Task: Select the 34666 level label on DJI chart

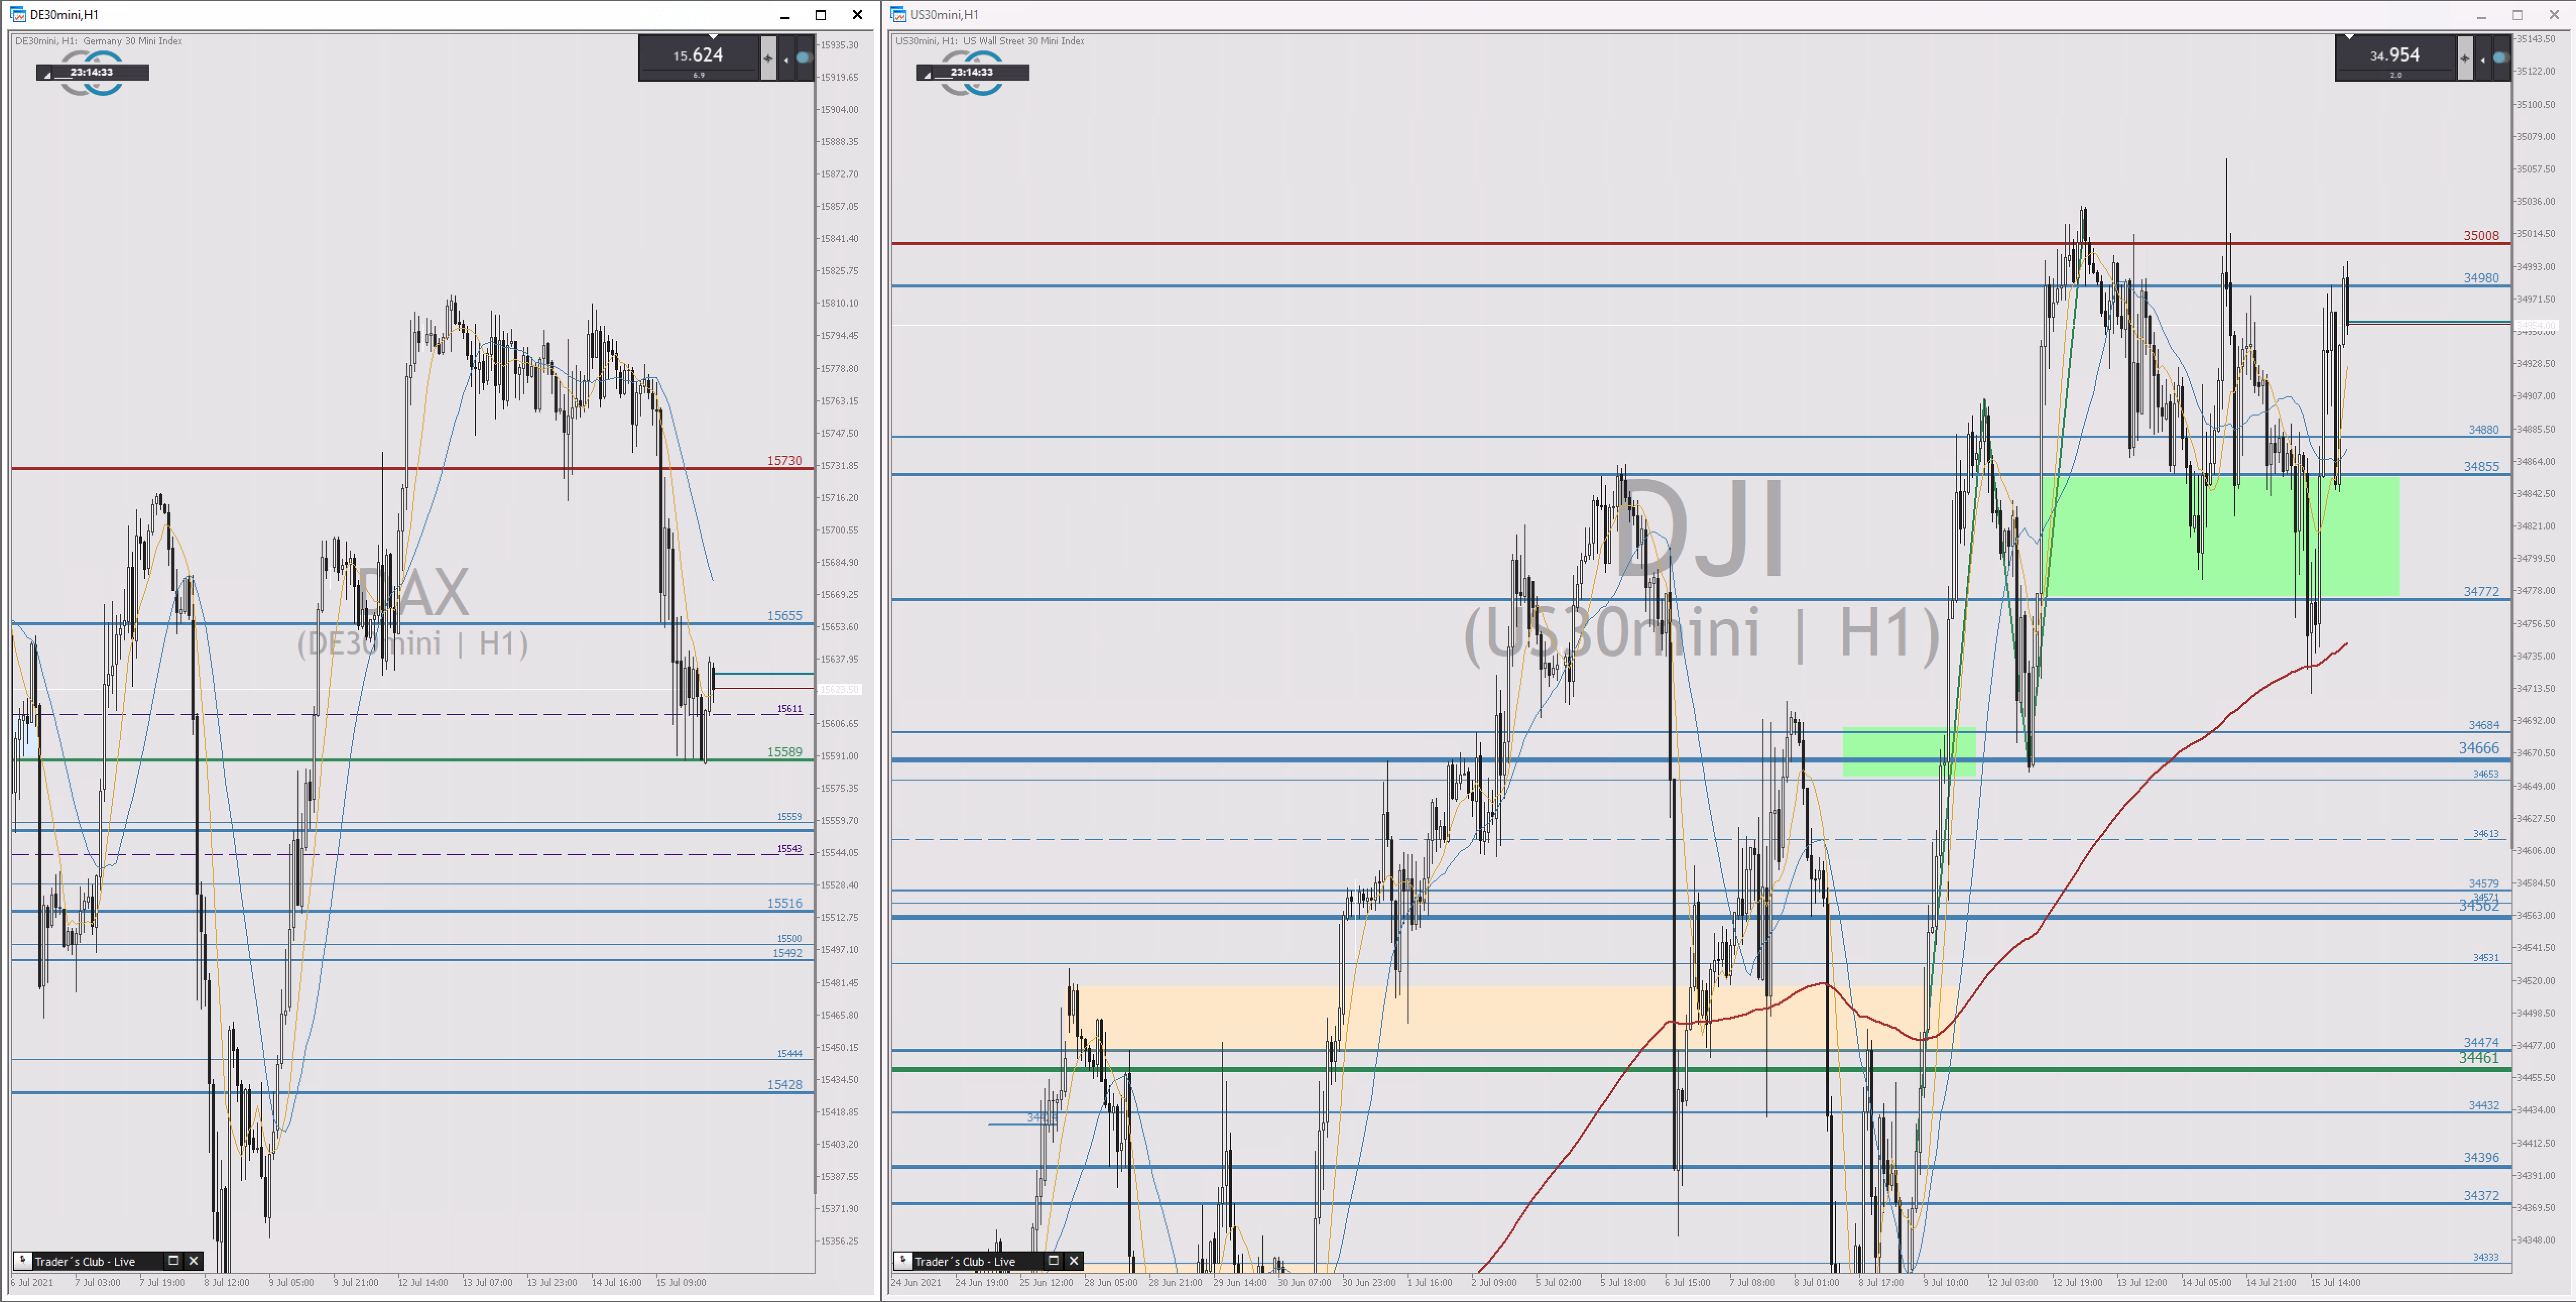Action: pyautogui.click(x=2478, y=747)
